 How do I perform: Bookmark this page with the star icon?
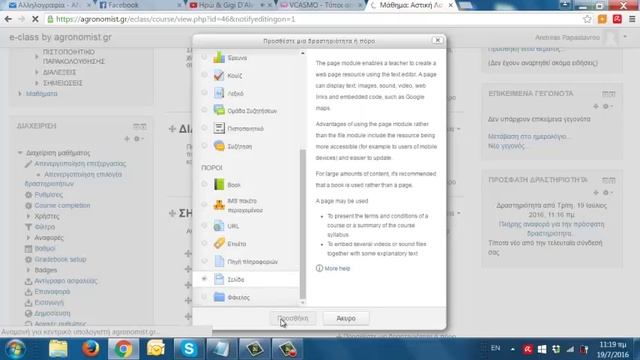click(587, 19)
